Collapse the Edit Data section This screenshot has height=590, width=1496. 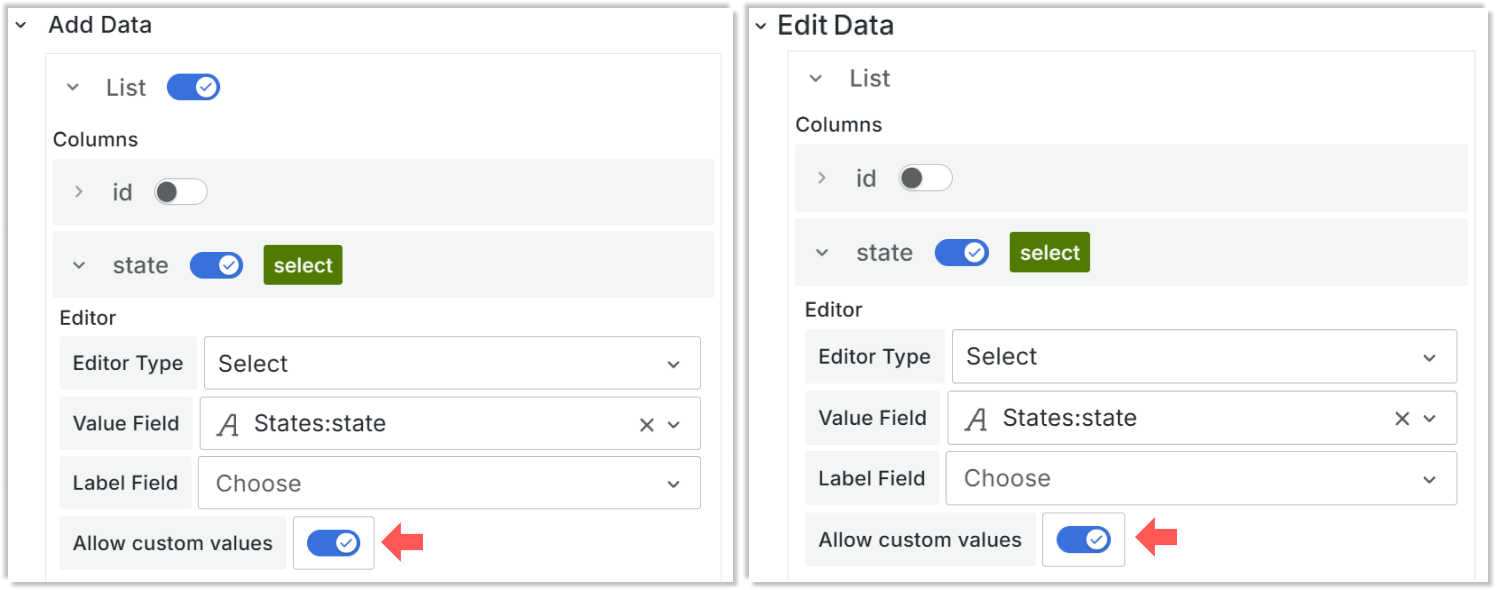[x=762, y=24]
